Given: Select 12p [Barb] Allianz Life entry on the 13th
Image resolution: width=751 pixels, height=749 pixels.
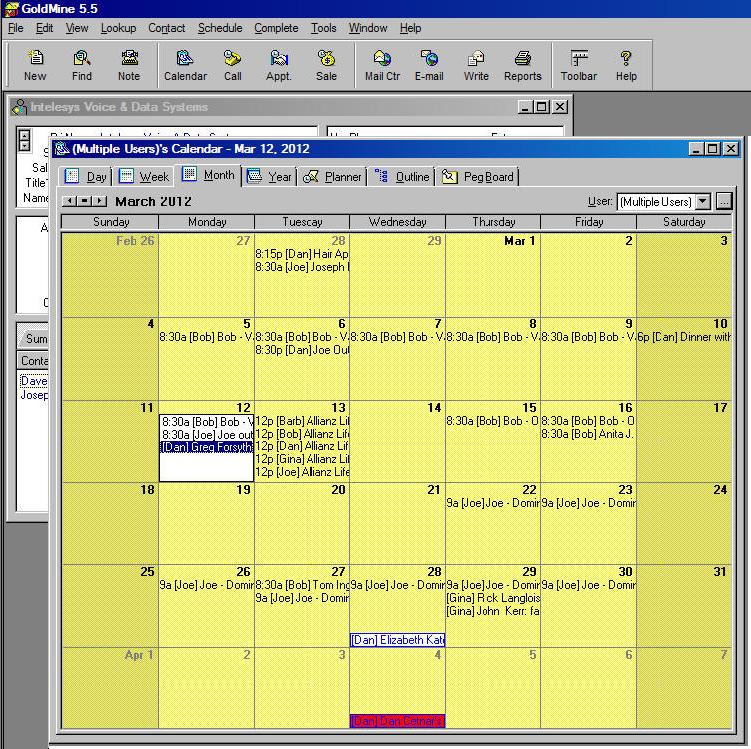Looking at the screenshot, I should coord(302,421).
